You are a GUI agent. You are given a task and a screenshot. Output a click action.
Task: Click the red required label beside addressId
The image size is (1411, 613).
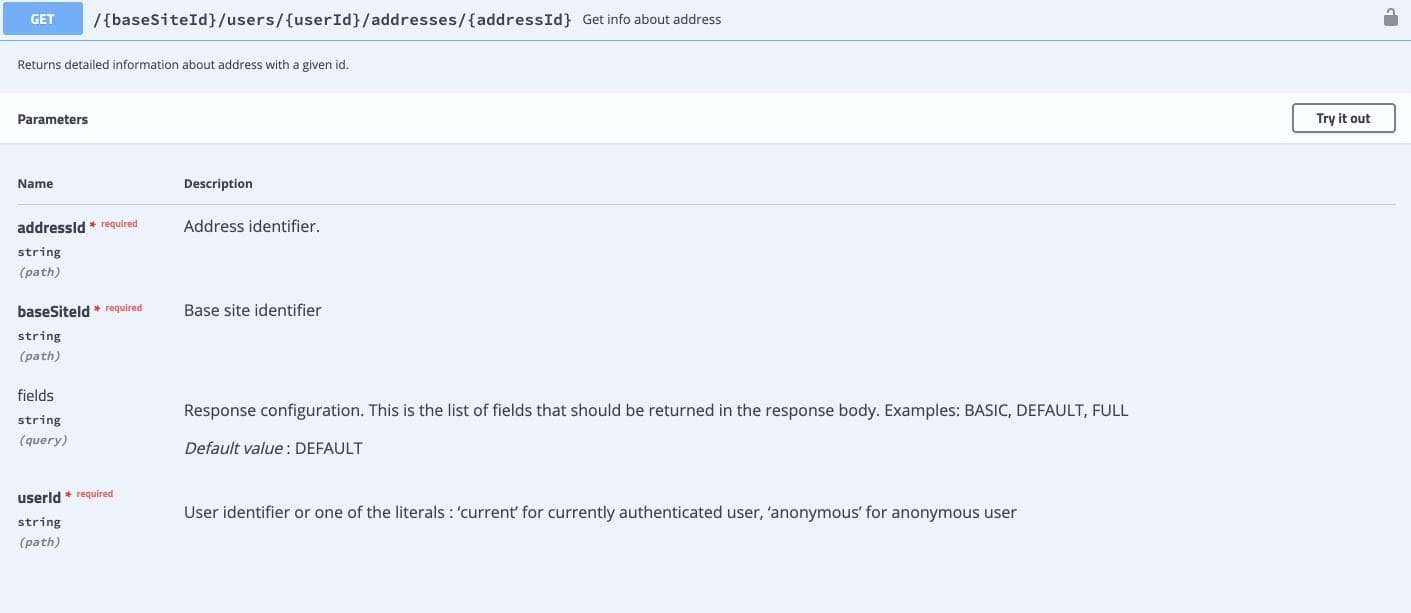(119, 224)
